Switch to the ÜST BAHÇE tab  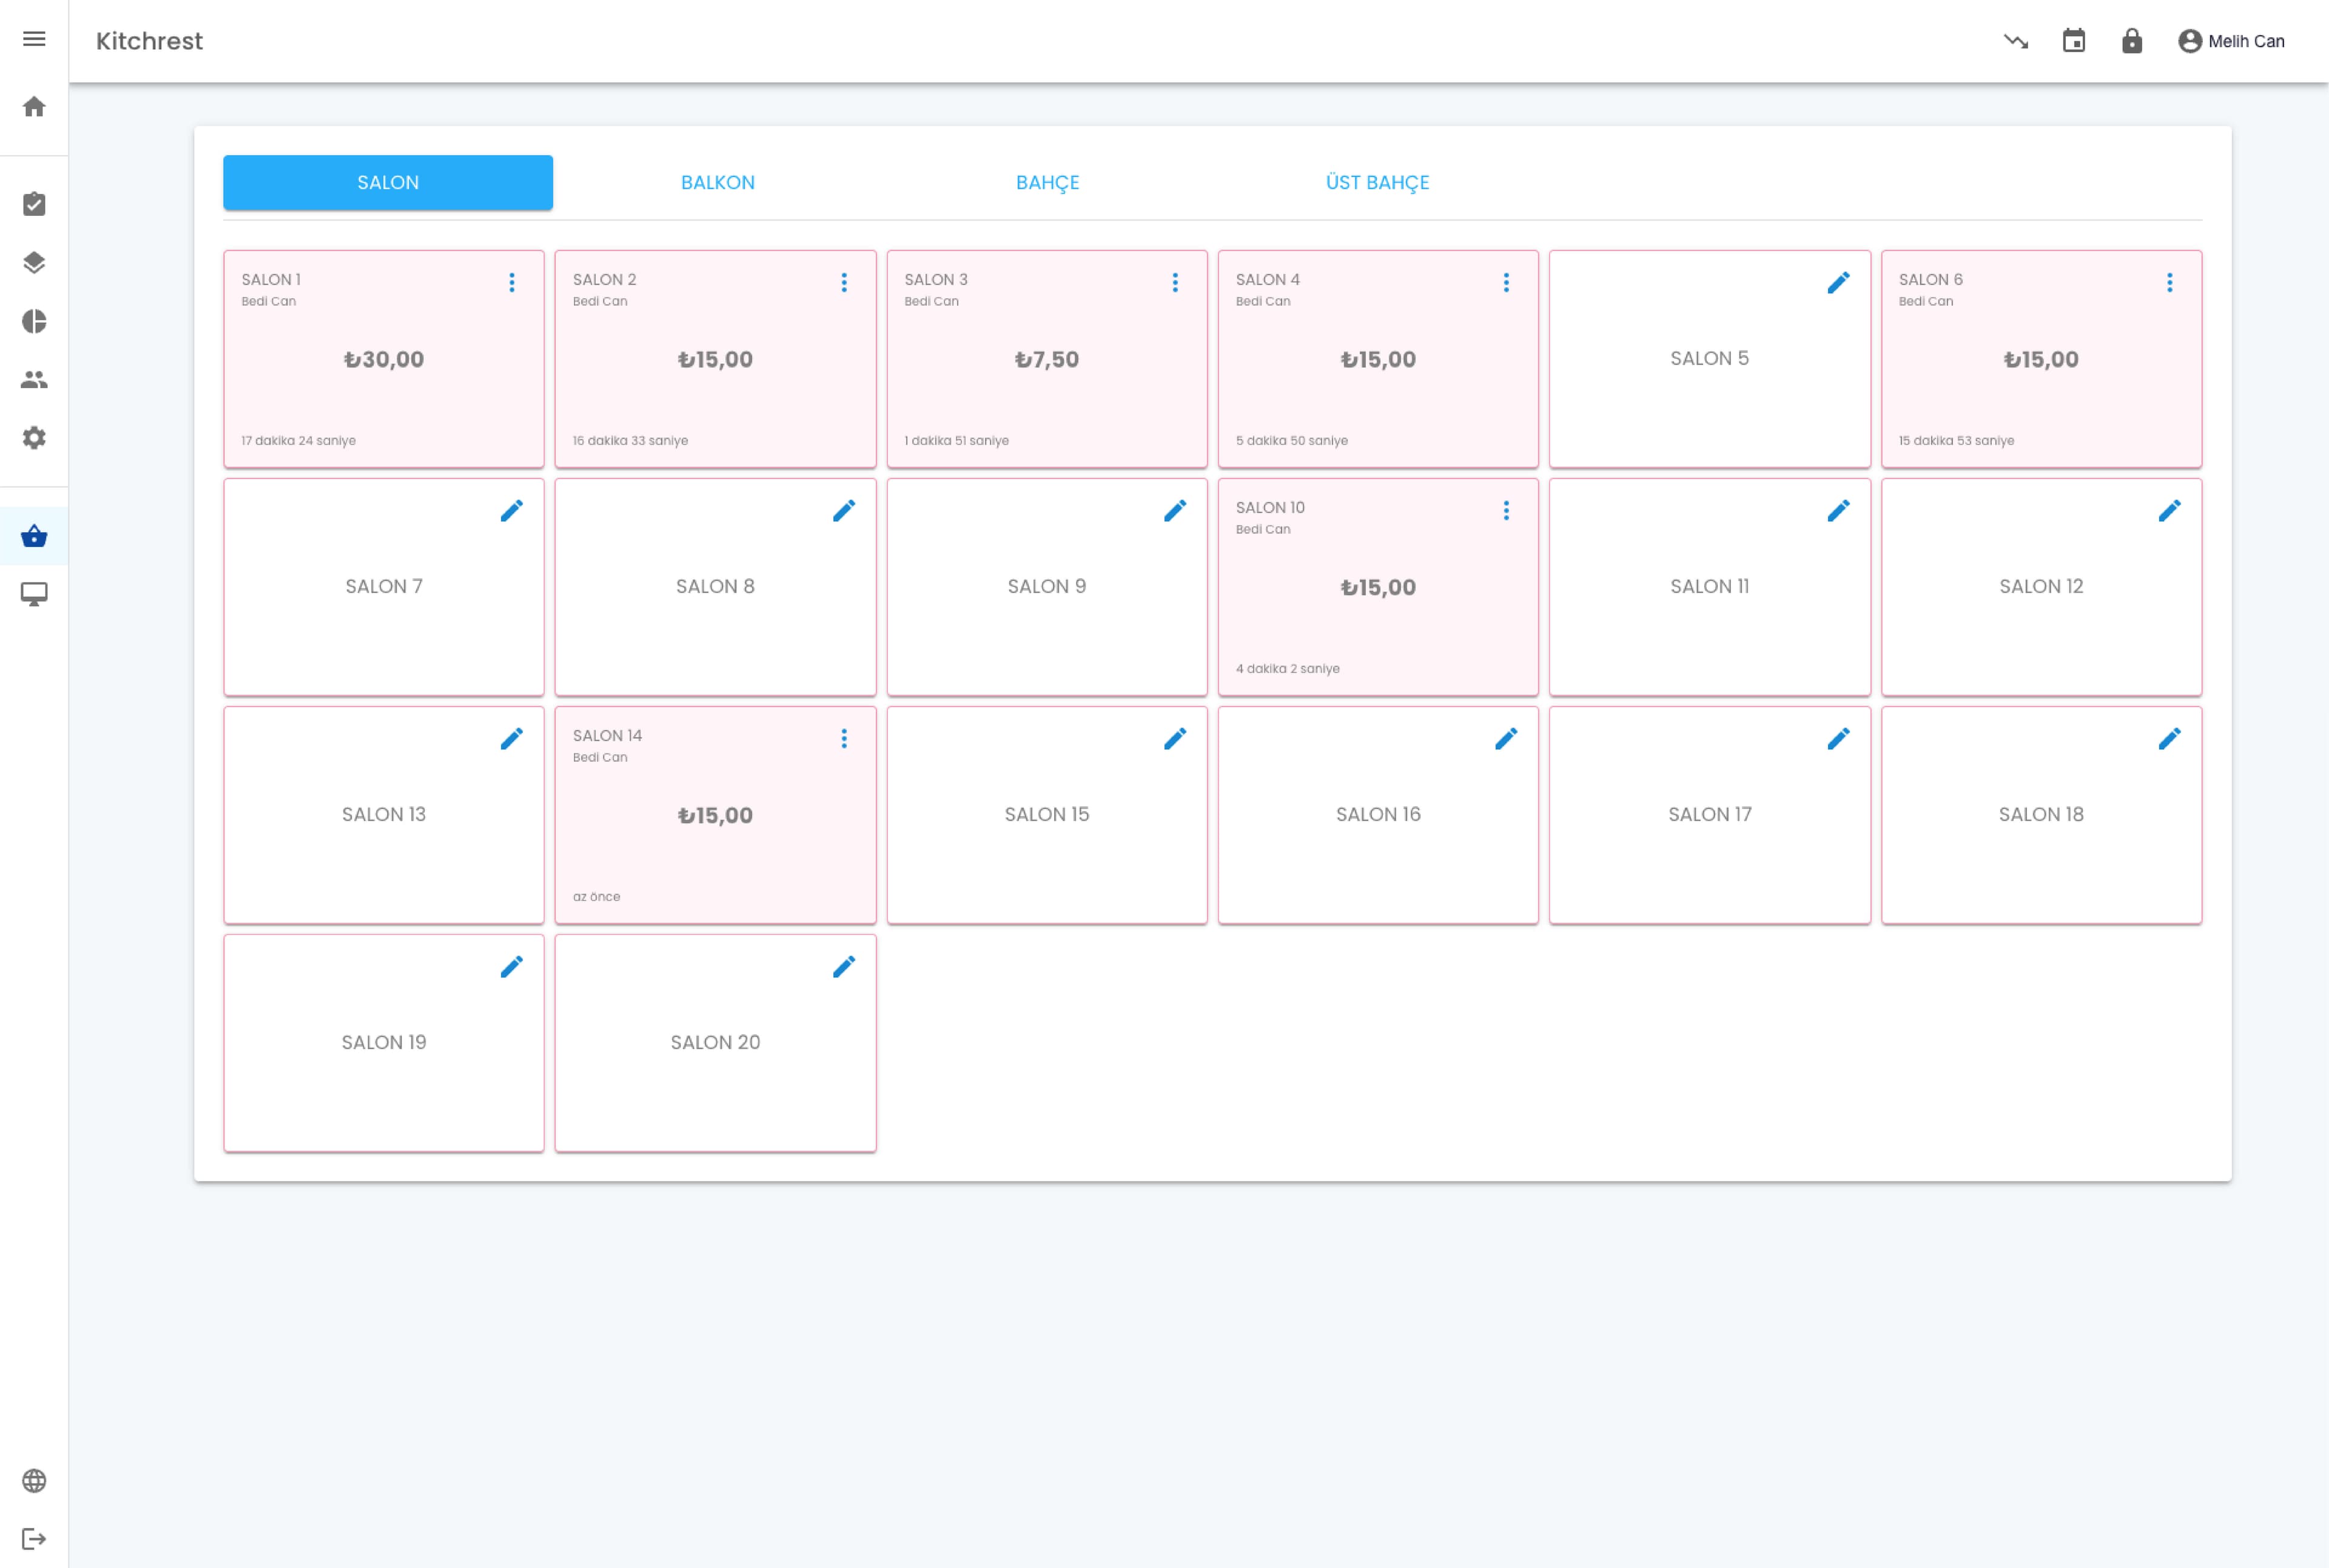click(1377, 183)
